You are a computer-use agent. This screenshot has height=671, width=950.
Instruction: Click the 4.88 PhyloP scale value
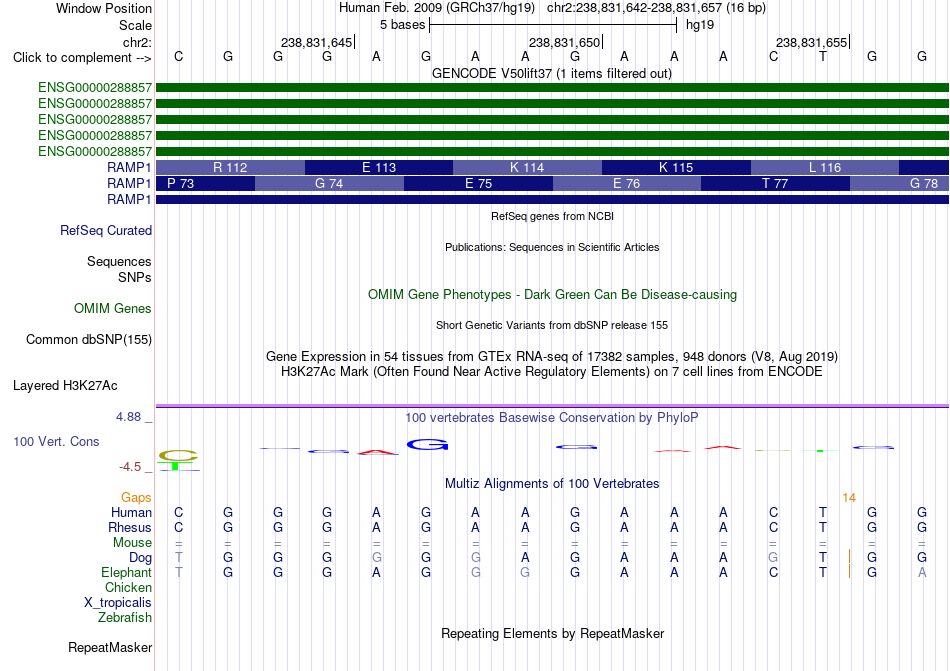pyautogui.click(x=128, y=417)
